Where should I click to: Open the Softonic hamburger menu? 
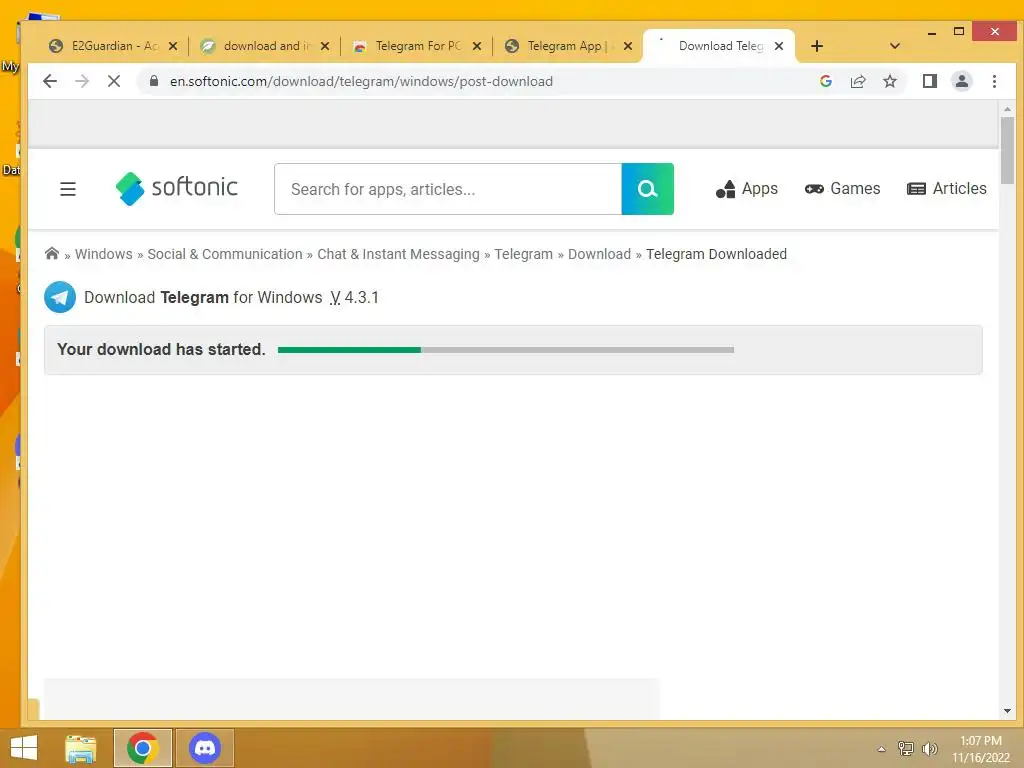[68, 189]
